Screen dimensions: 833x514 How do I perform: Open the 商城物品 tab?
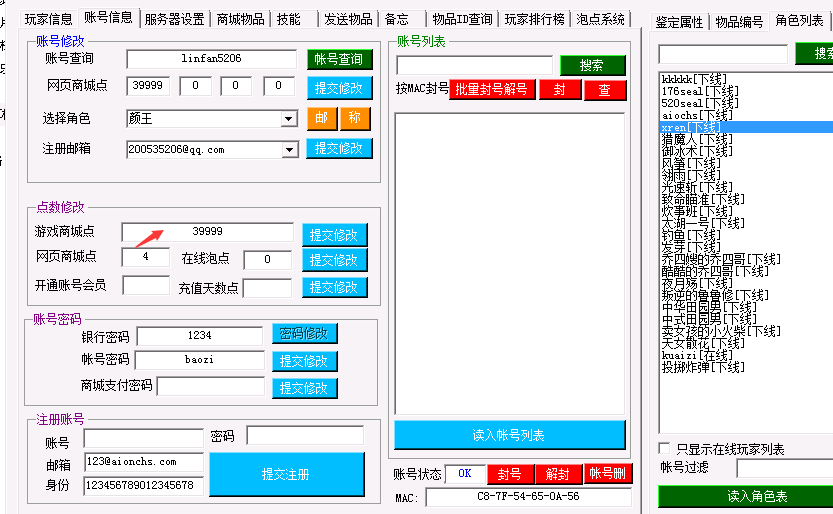click(x=240, y=19)
